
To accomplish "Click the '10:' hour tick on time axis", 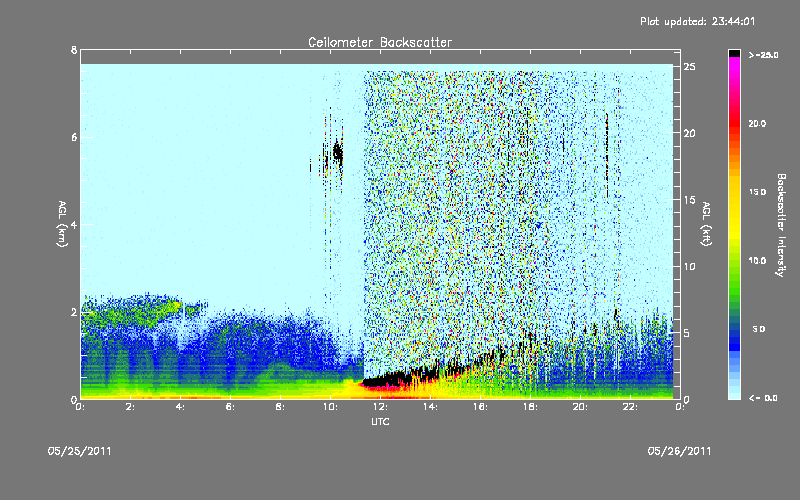I will click(331, 407).
